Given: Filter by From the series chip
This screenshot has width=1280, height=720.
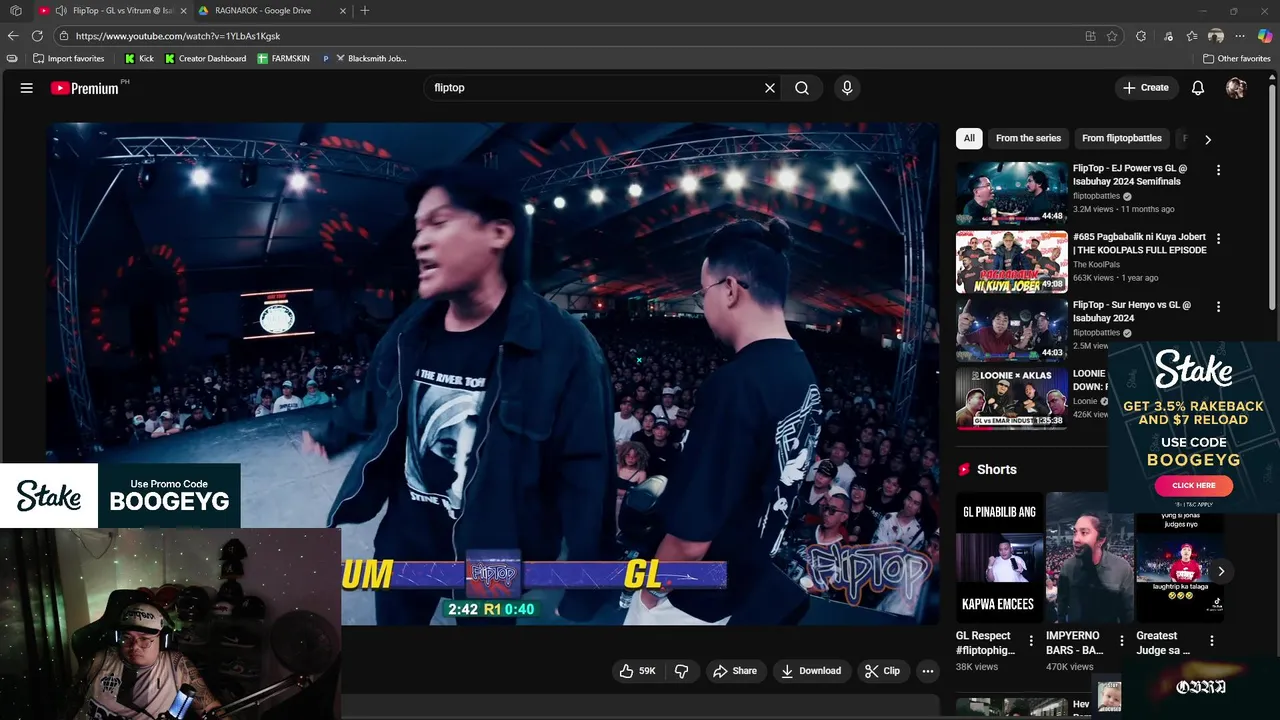Looking at the screenshot, I should 1028,138.
